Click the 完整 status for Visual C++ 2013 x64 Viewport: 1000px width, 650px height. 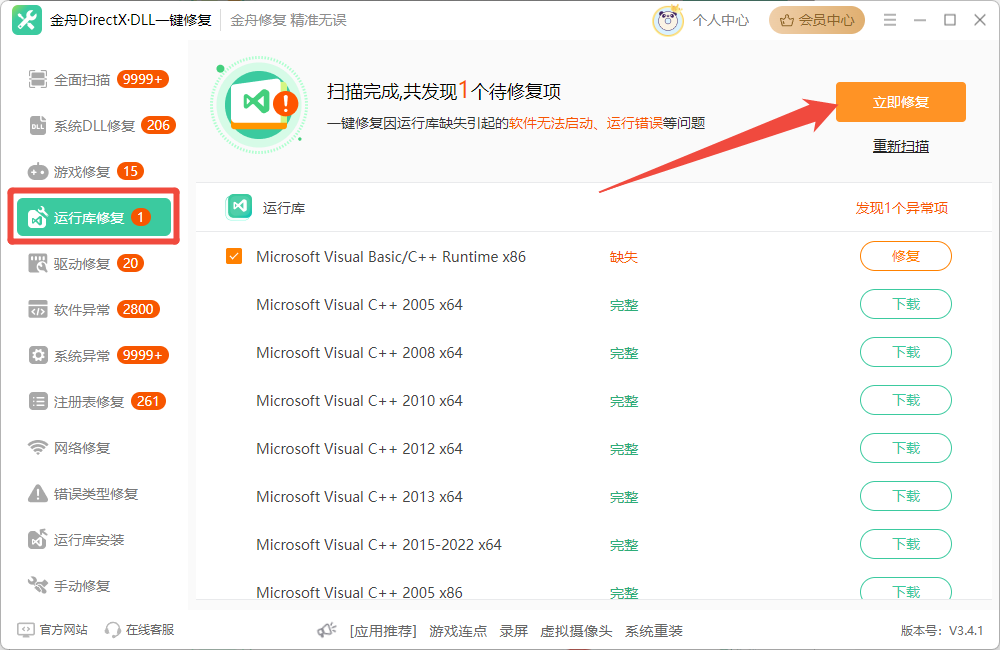pyautogui.click(x=624, y=497)
